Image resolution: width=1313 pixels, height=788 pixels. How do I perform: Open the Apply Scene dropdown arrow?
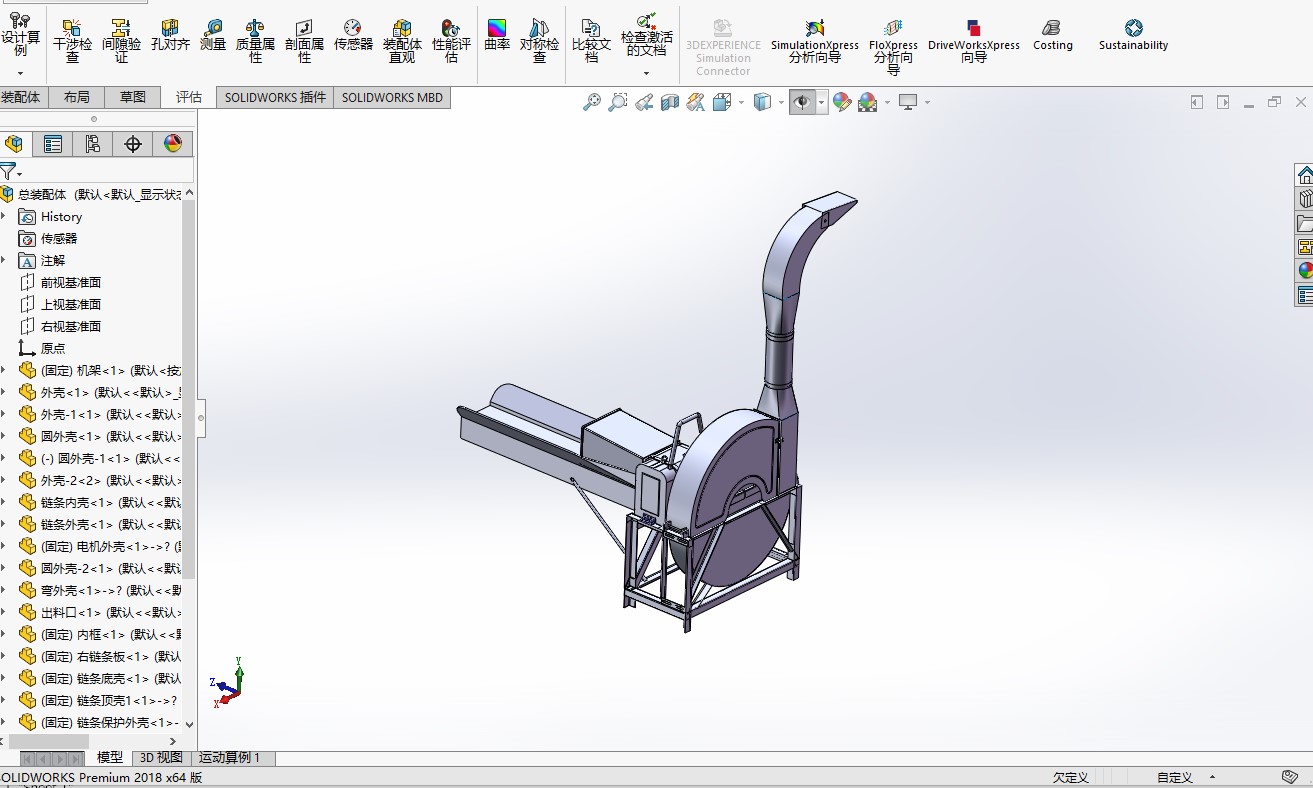click(887, 102)
